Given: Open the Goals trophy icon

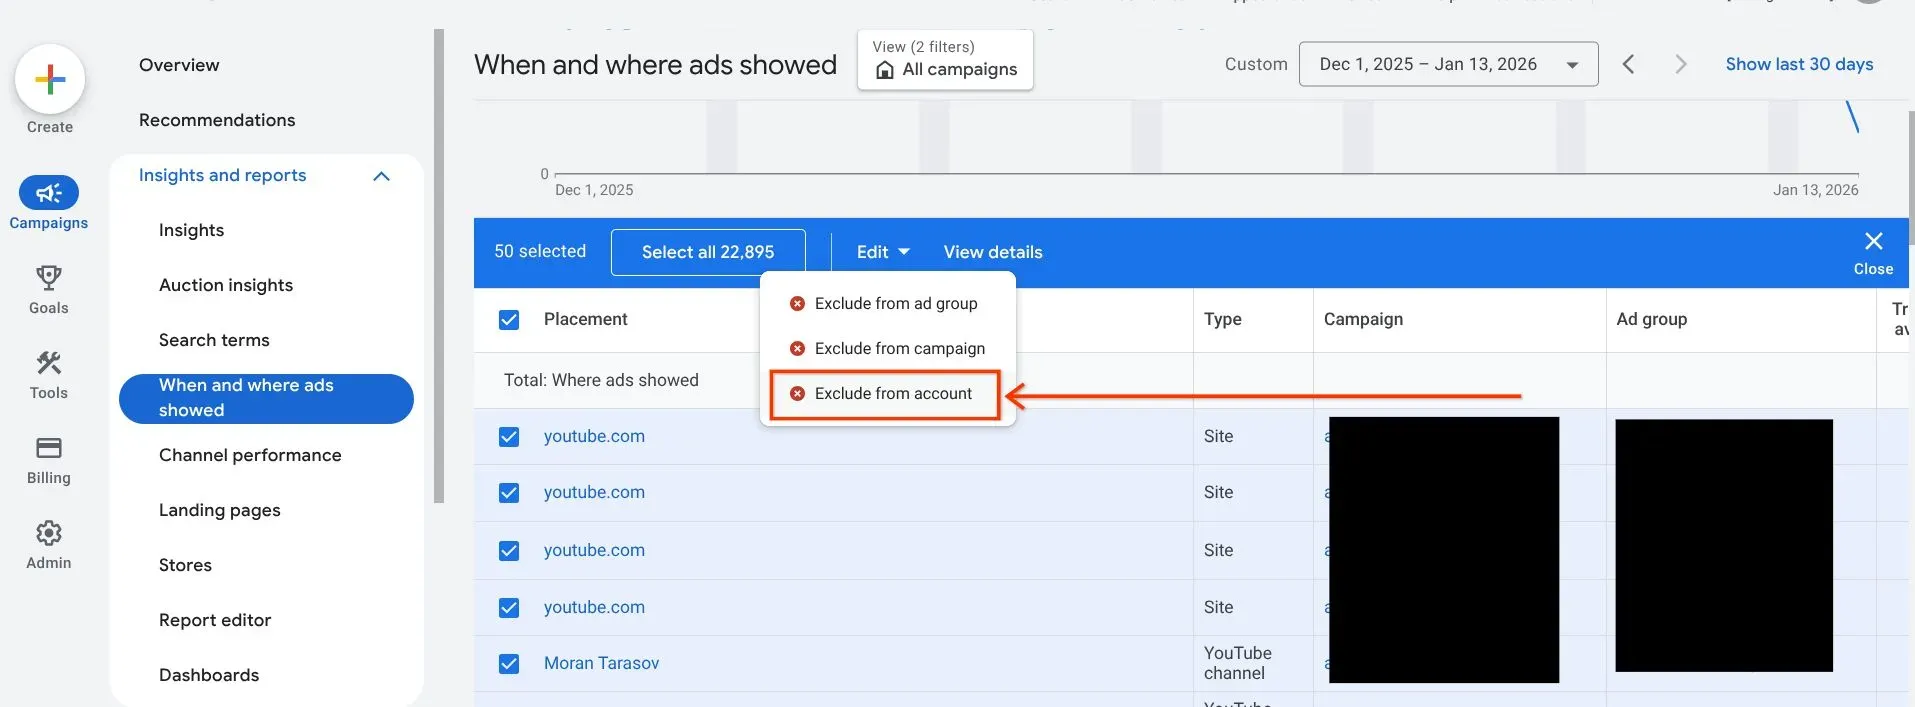Looking at the screenshot, I should [x=48, y=277].
